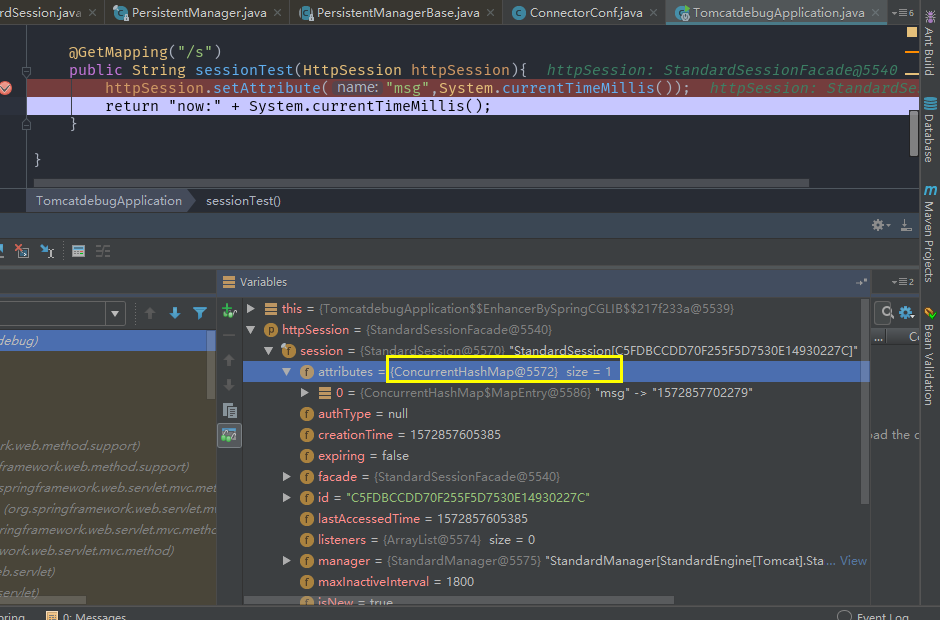Image resolution: width=940 pixels, height=620 pixels.
Task: Open the debug panel settings gear
Action: click(x=879, y=226)
